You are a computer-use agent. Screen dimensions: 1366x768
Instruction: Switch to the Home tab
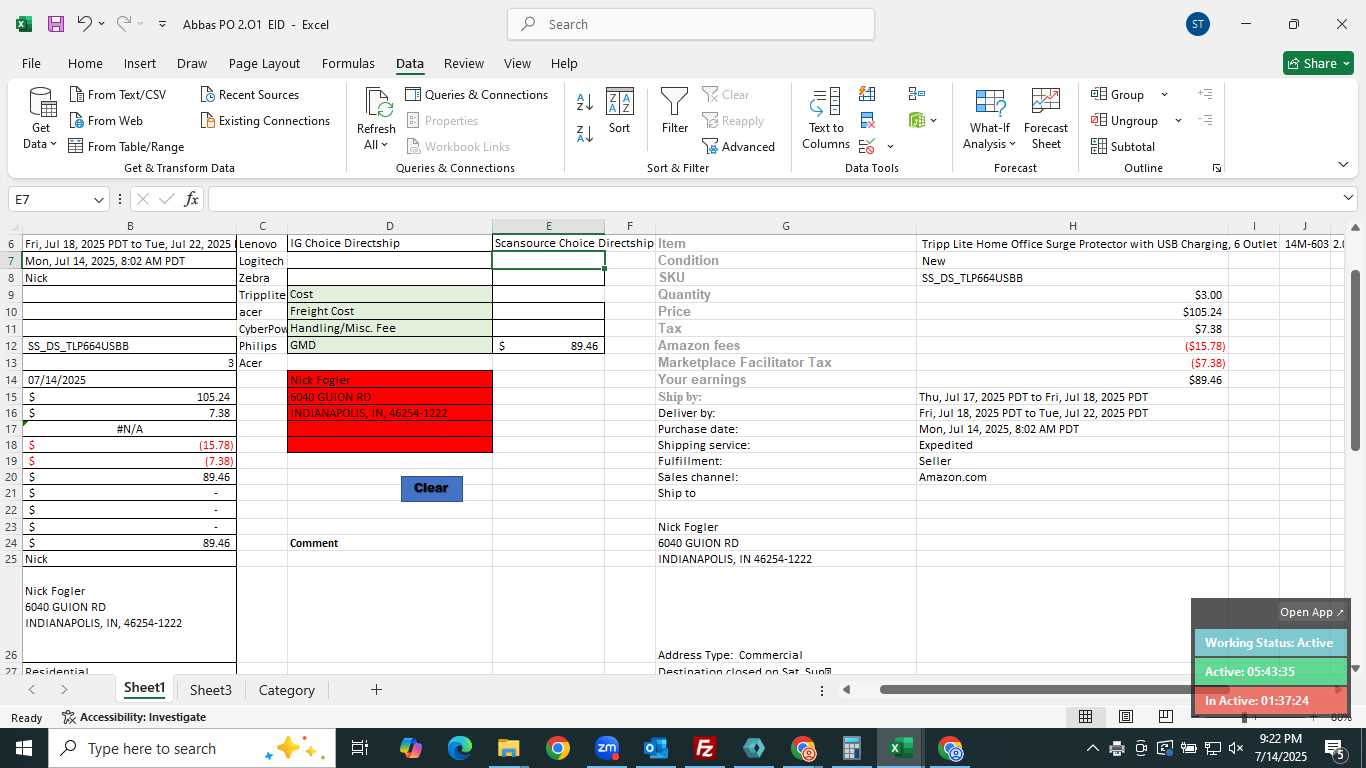(85, 63)
